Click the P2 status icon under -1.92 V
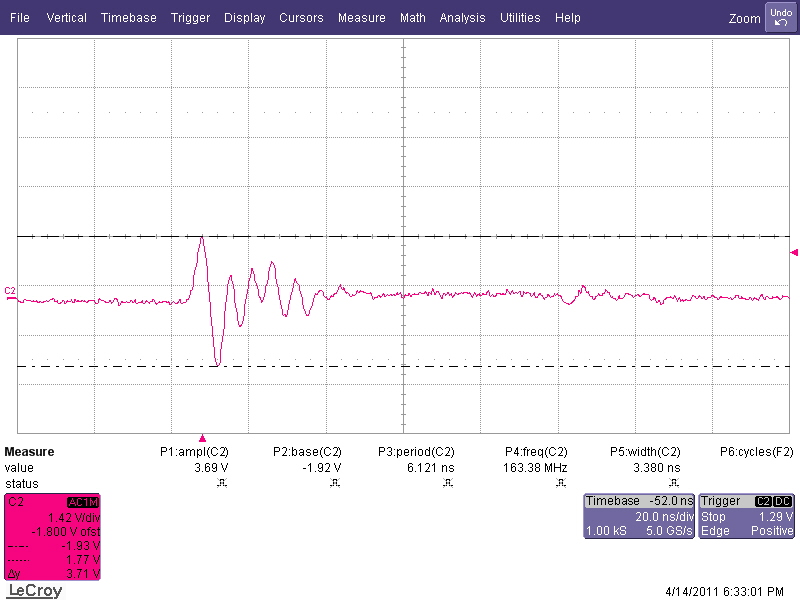Image resolution: width=800 pixels, height=600 pixels. [x=335, y=483]
